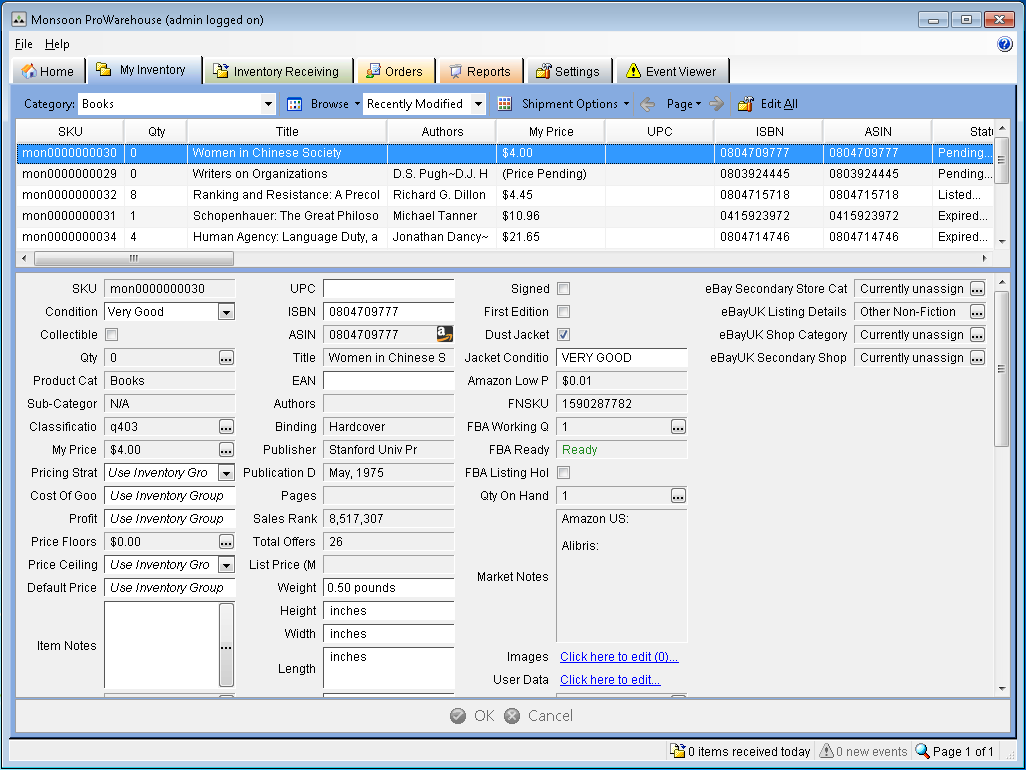The width and height of the screenshot is (1026, 770).
Task: Click the Images edit link
Action: coord(619,657)
